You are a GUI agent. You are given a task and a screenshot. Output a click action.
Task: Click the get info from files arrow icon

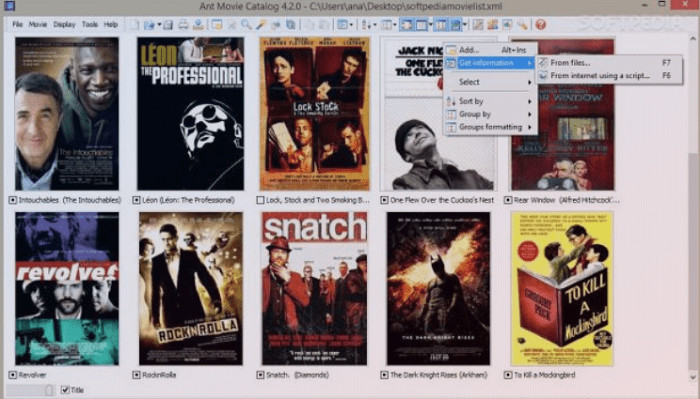276,25
